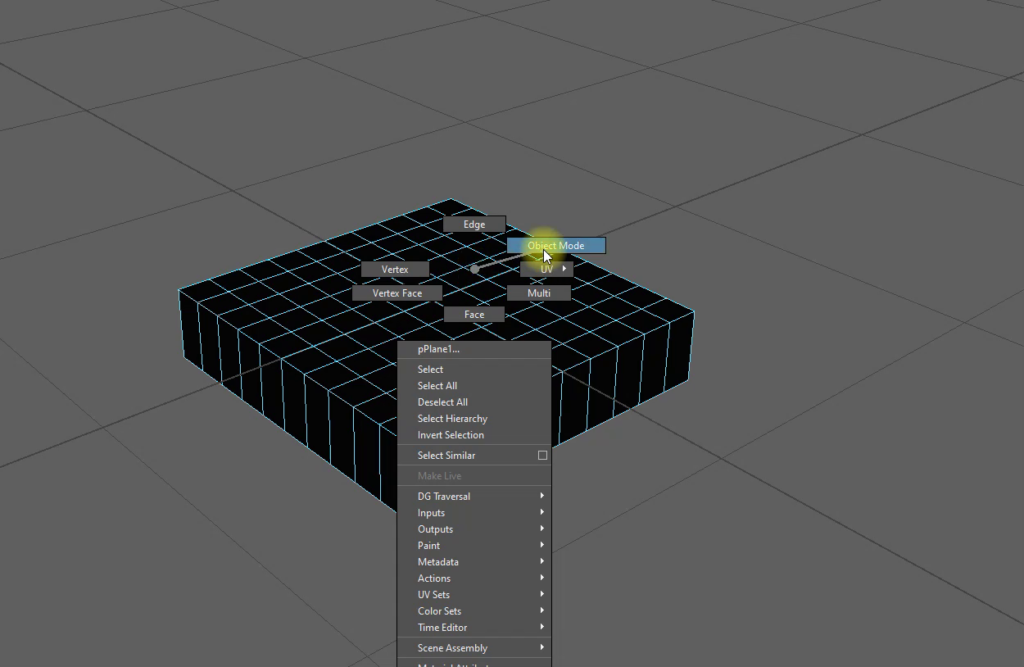The height and width of the screenshot is (667, 1024).
Task: Click Select Similar menu item
Action: coord(466,455)
